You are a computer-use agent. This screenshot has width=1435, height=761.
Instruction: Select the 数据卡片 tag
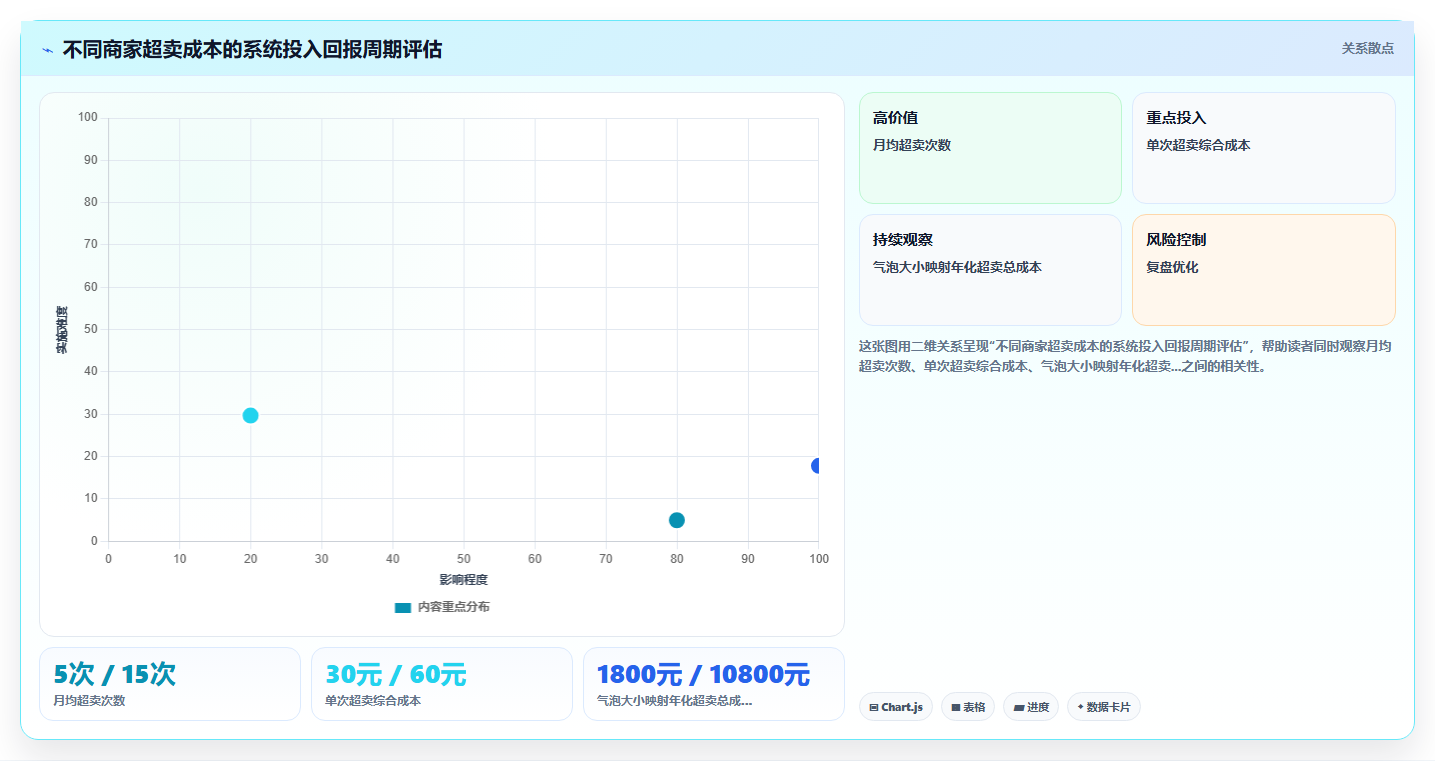[1104, 707]
